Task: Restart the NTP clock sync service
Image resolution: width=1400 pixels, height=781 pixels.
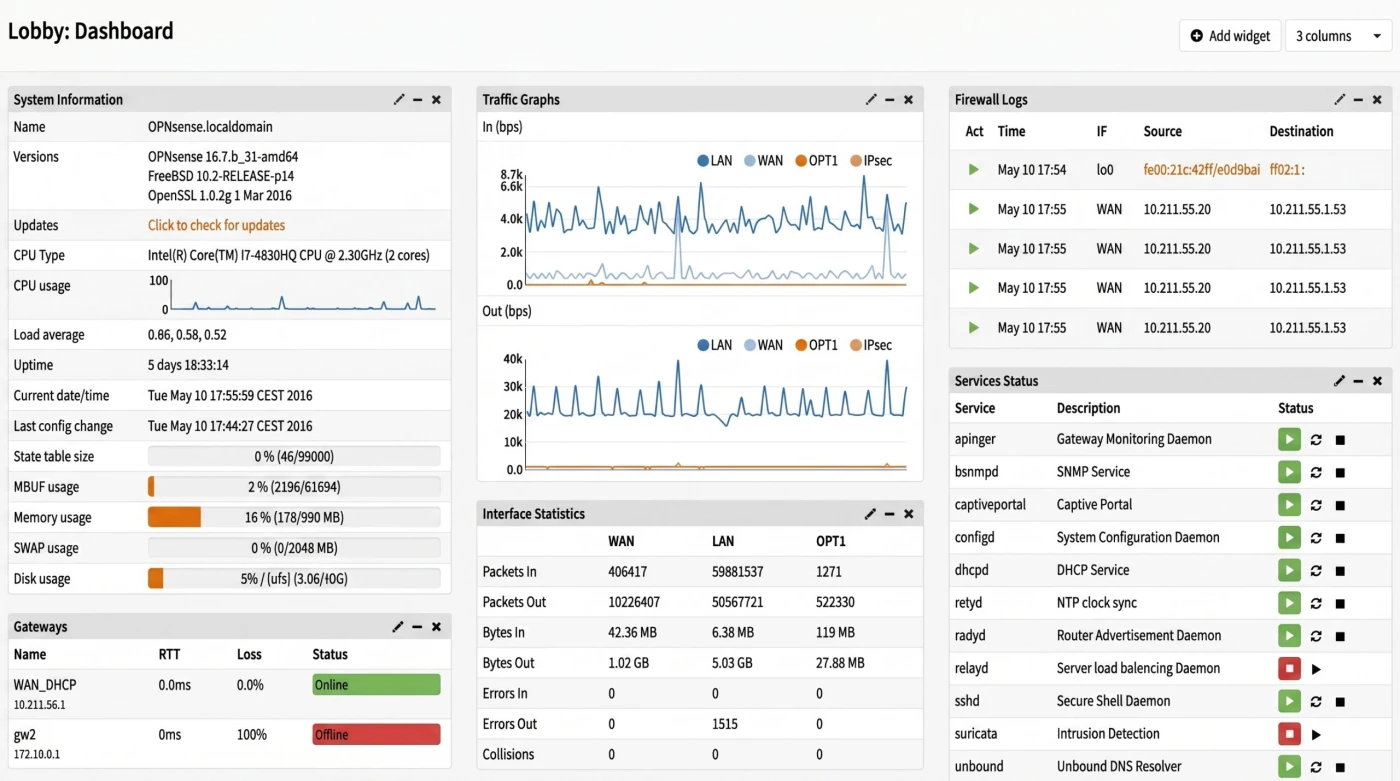Action: [x=1316, y=603]
